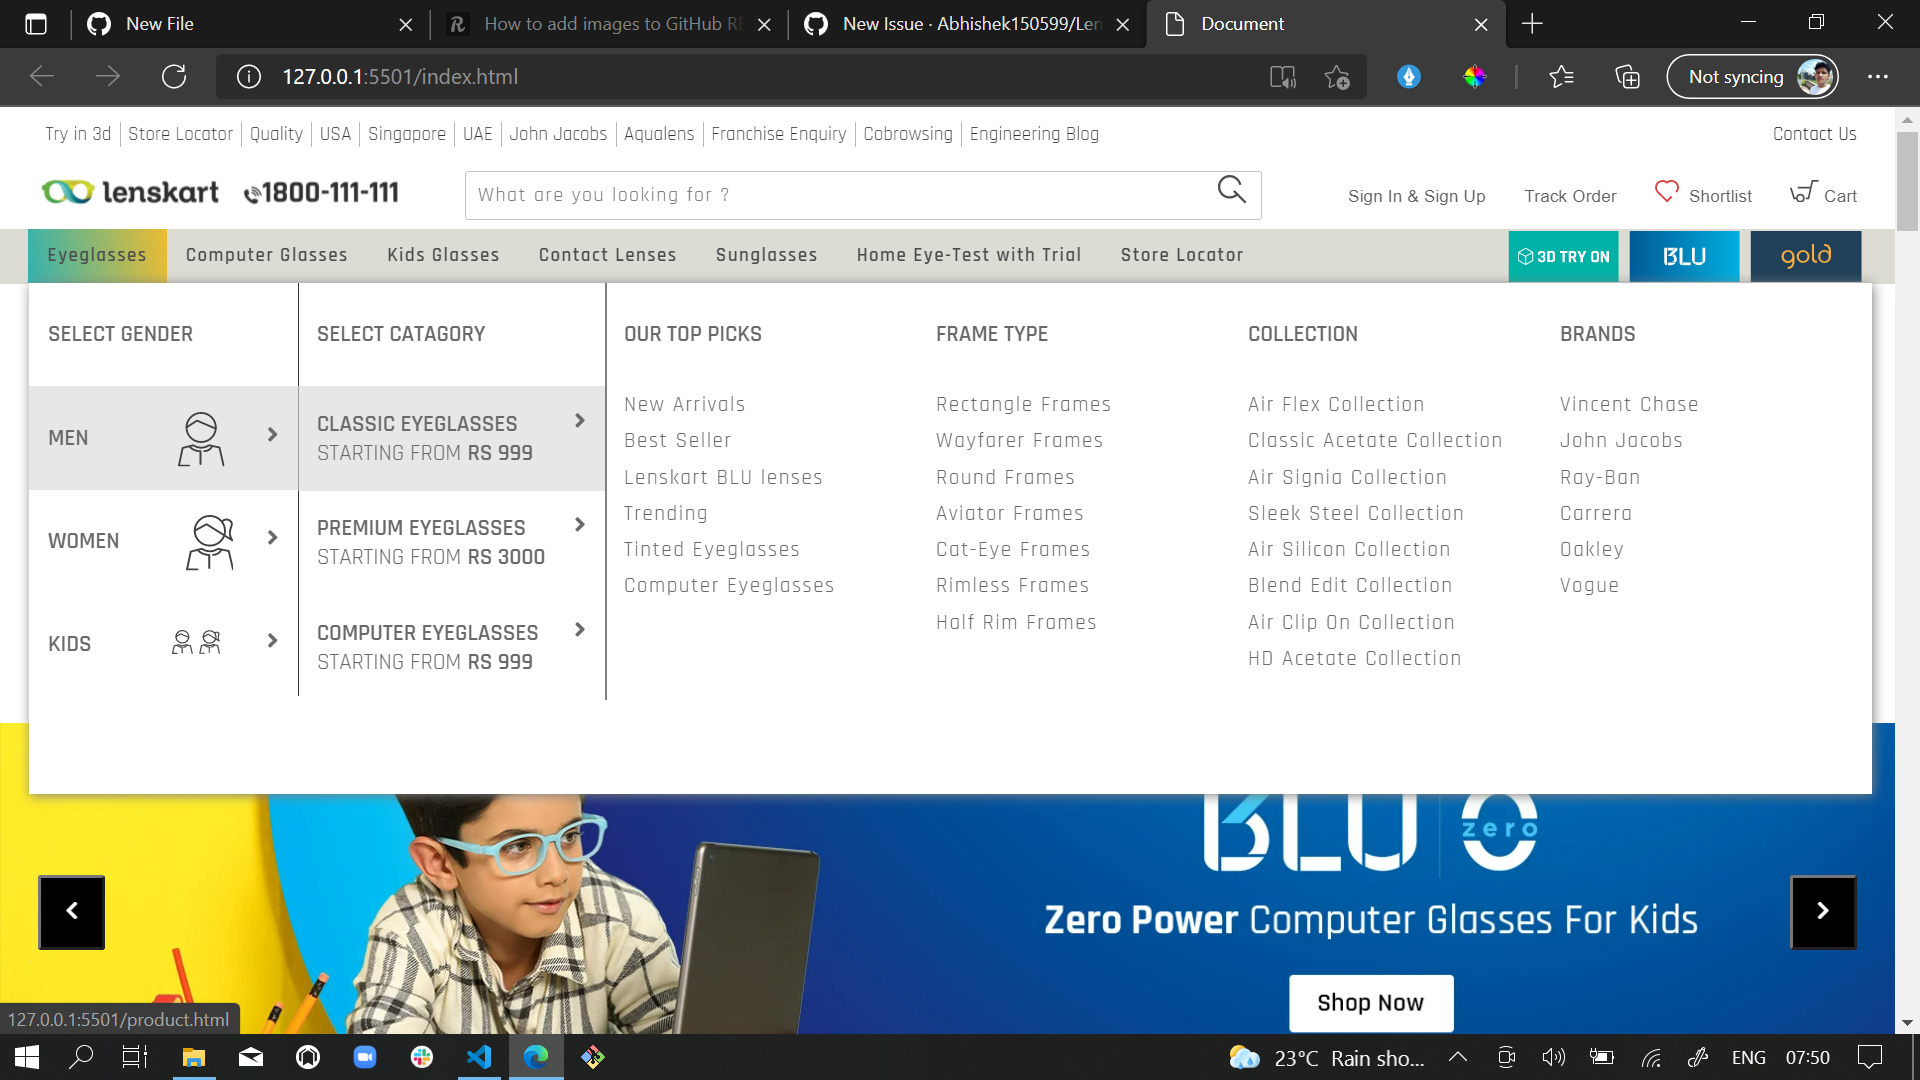Open Visual Studio Code from the taskbar

(480, 1057)
